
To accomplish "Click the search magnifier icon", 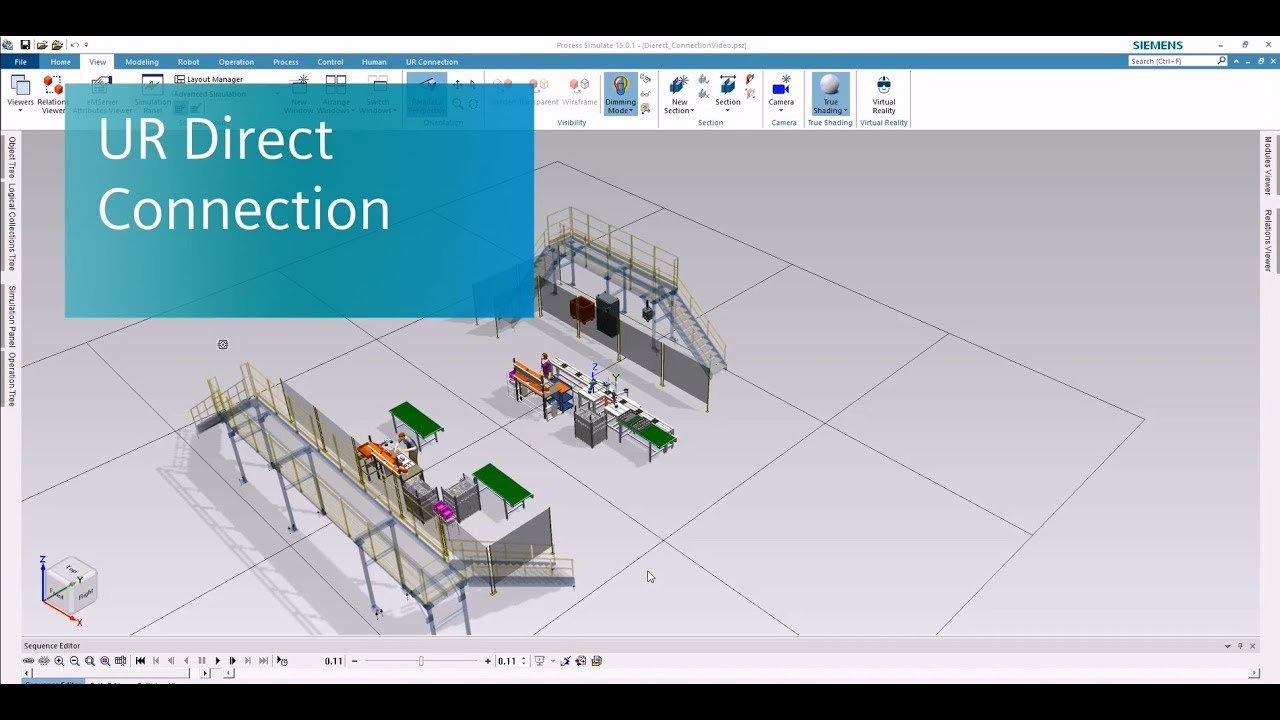I will [1222, 61].
